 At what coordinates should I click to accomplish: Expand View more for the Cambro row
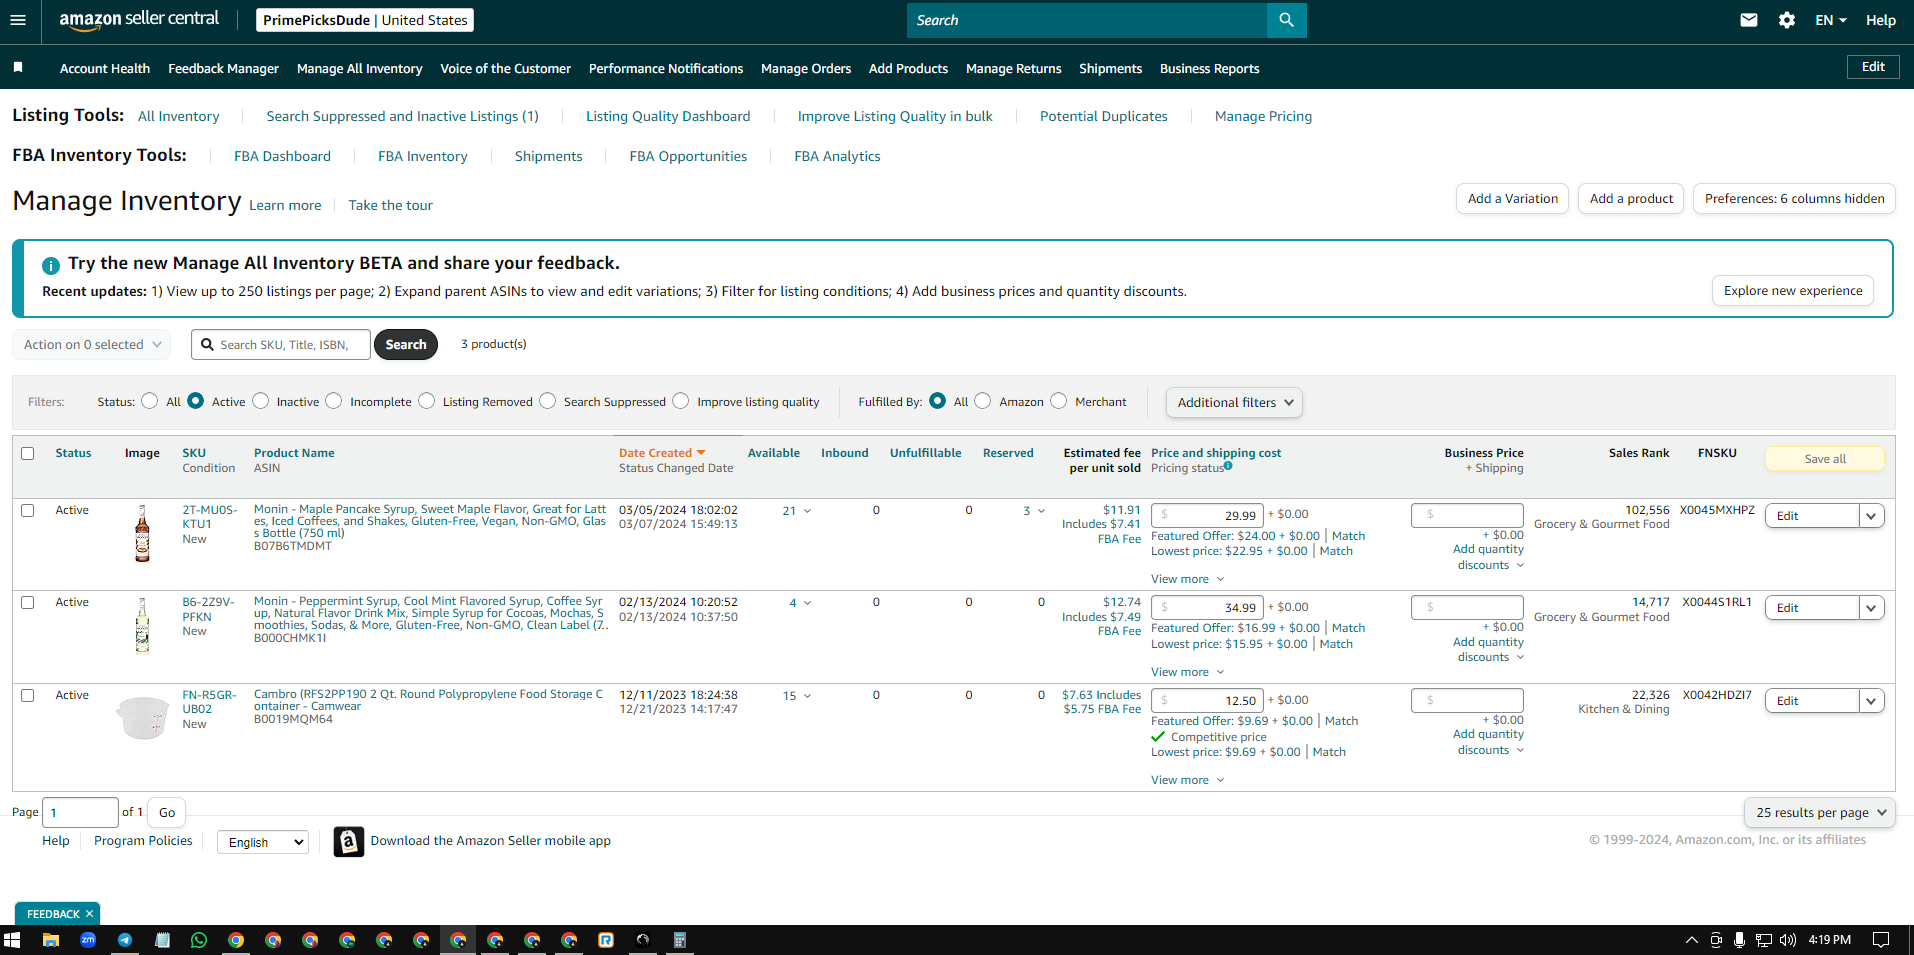click(1187, 780)
